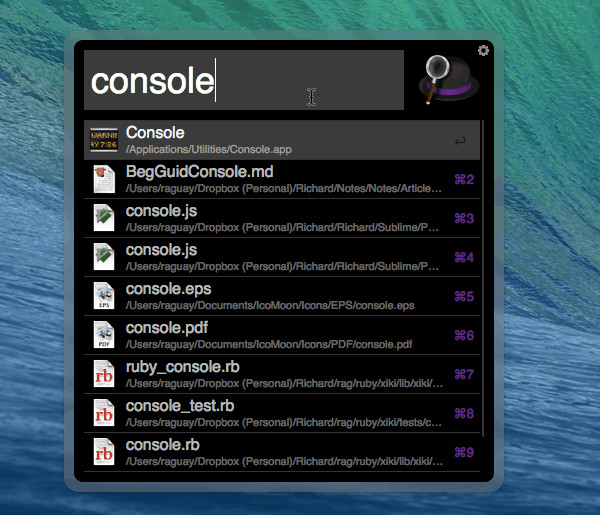
Task: Select the console.pdf file name
Action: click(x=167, y=328)
